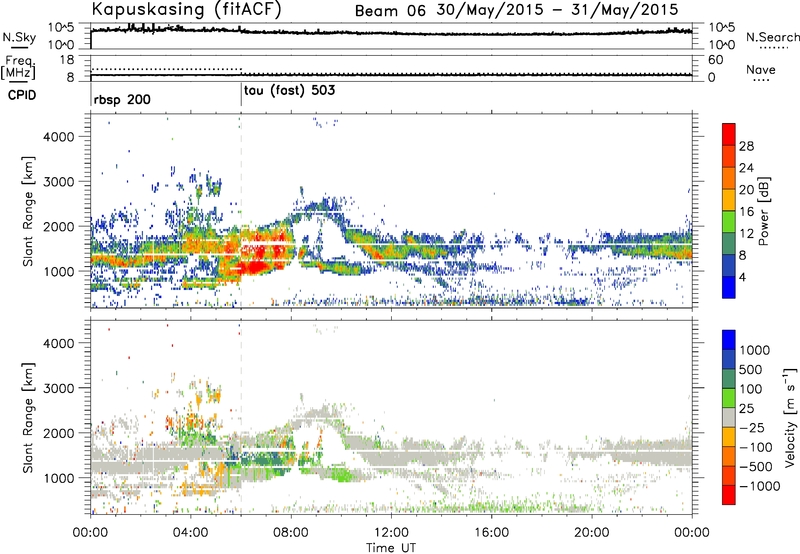Image resolution: width=800 pixels, height=554 pixels.
Task: Click the 'Beam 06' label in the title
Action: [x=390, y=11]
